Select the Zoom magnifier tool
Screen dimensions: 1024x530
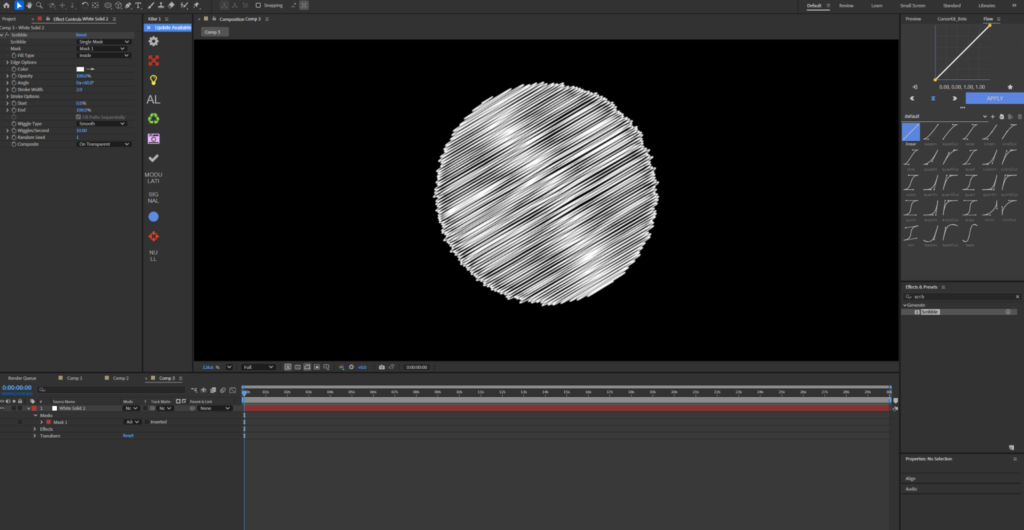(39, 5)
